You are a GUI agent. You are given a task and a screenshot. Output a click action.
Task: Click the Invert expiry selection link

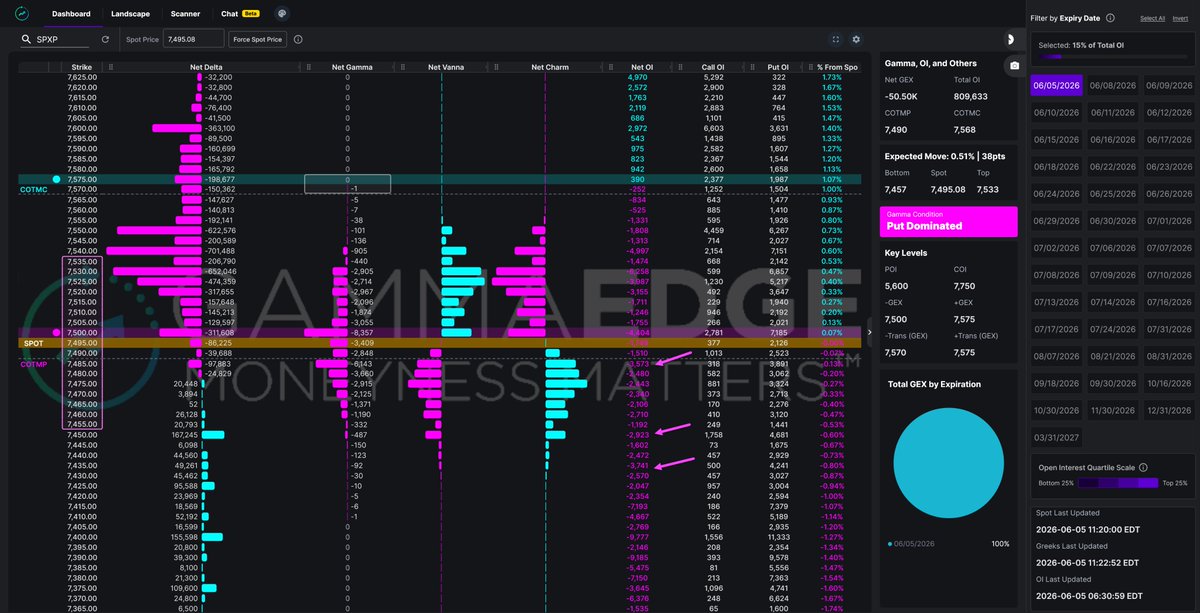click(1182, 18)
